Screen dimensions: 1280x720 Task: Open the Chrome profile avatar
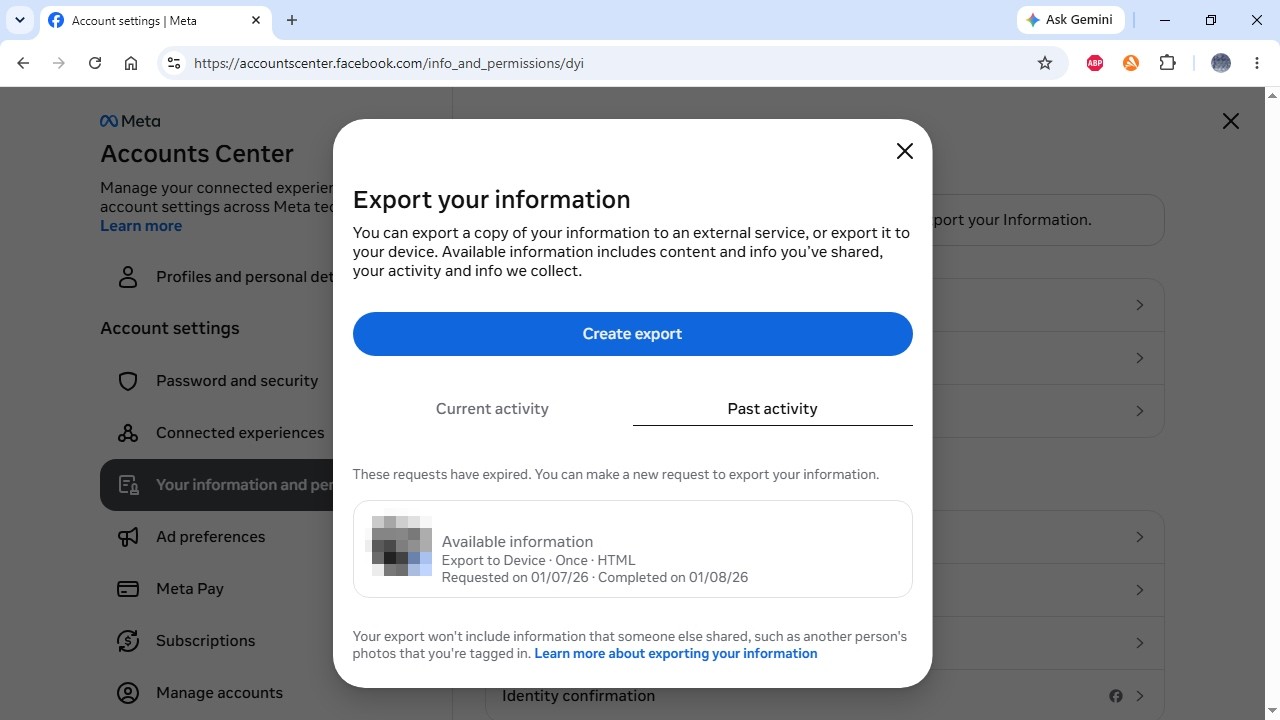tap(1221, 63)
